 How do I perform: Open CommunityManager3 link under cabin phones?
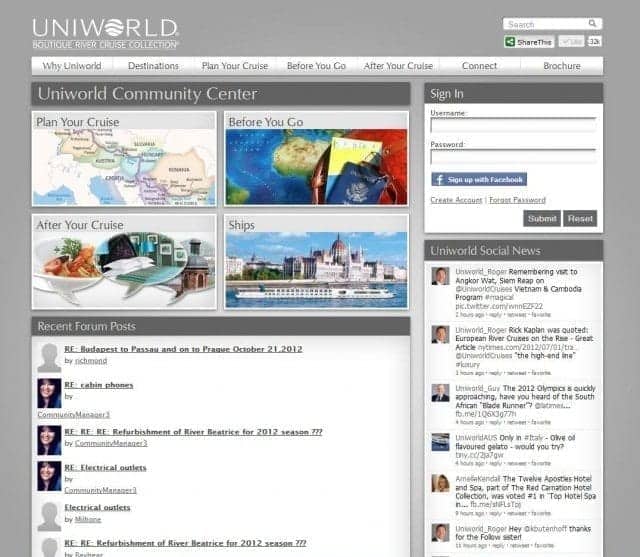click(74, 415)
